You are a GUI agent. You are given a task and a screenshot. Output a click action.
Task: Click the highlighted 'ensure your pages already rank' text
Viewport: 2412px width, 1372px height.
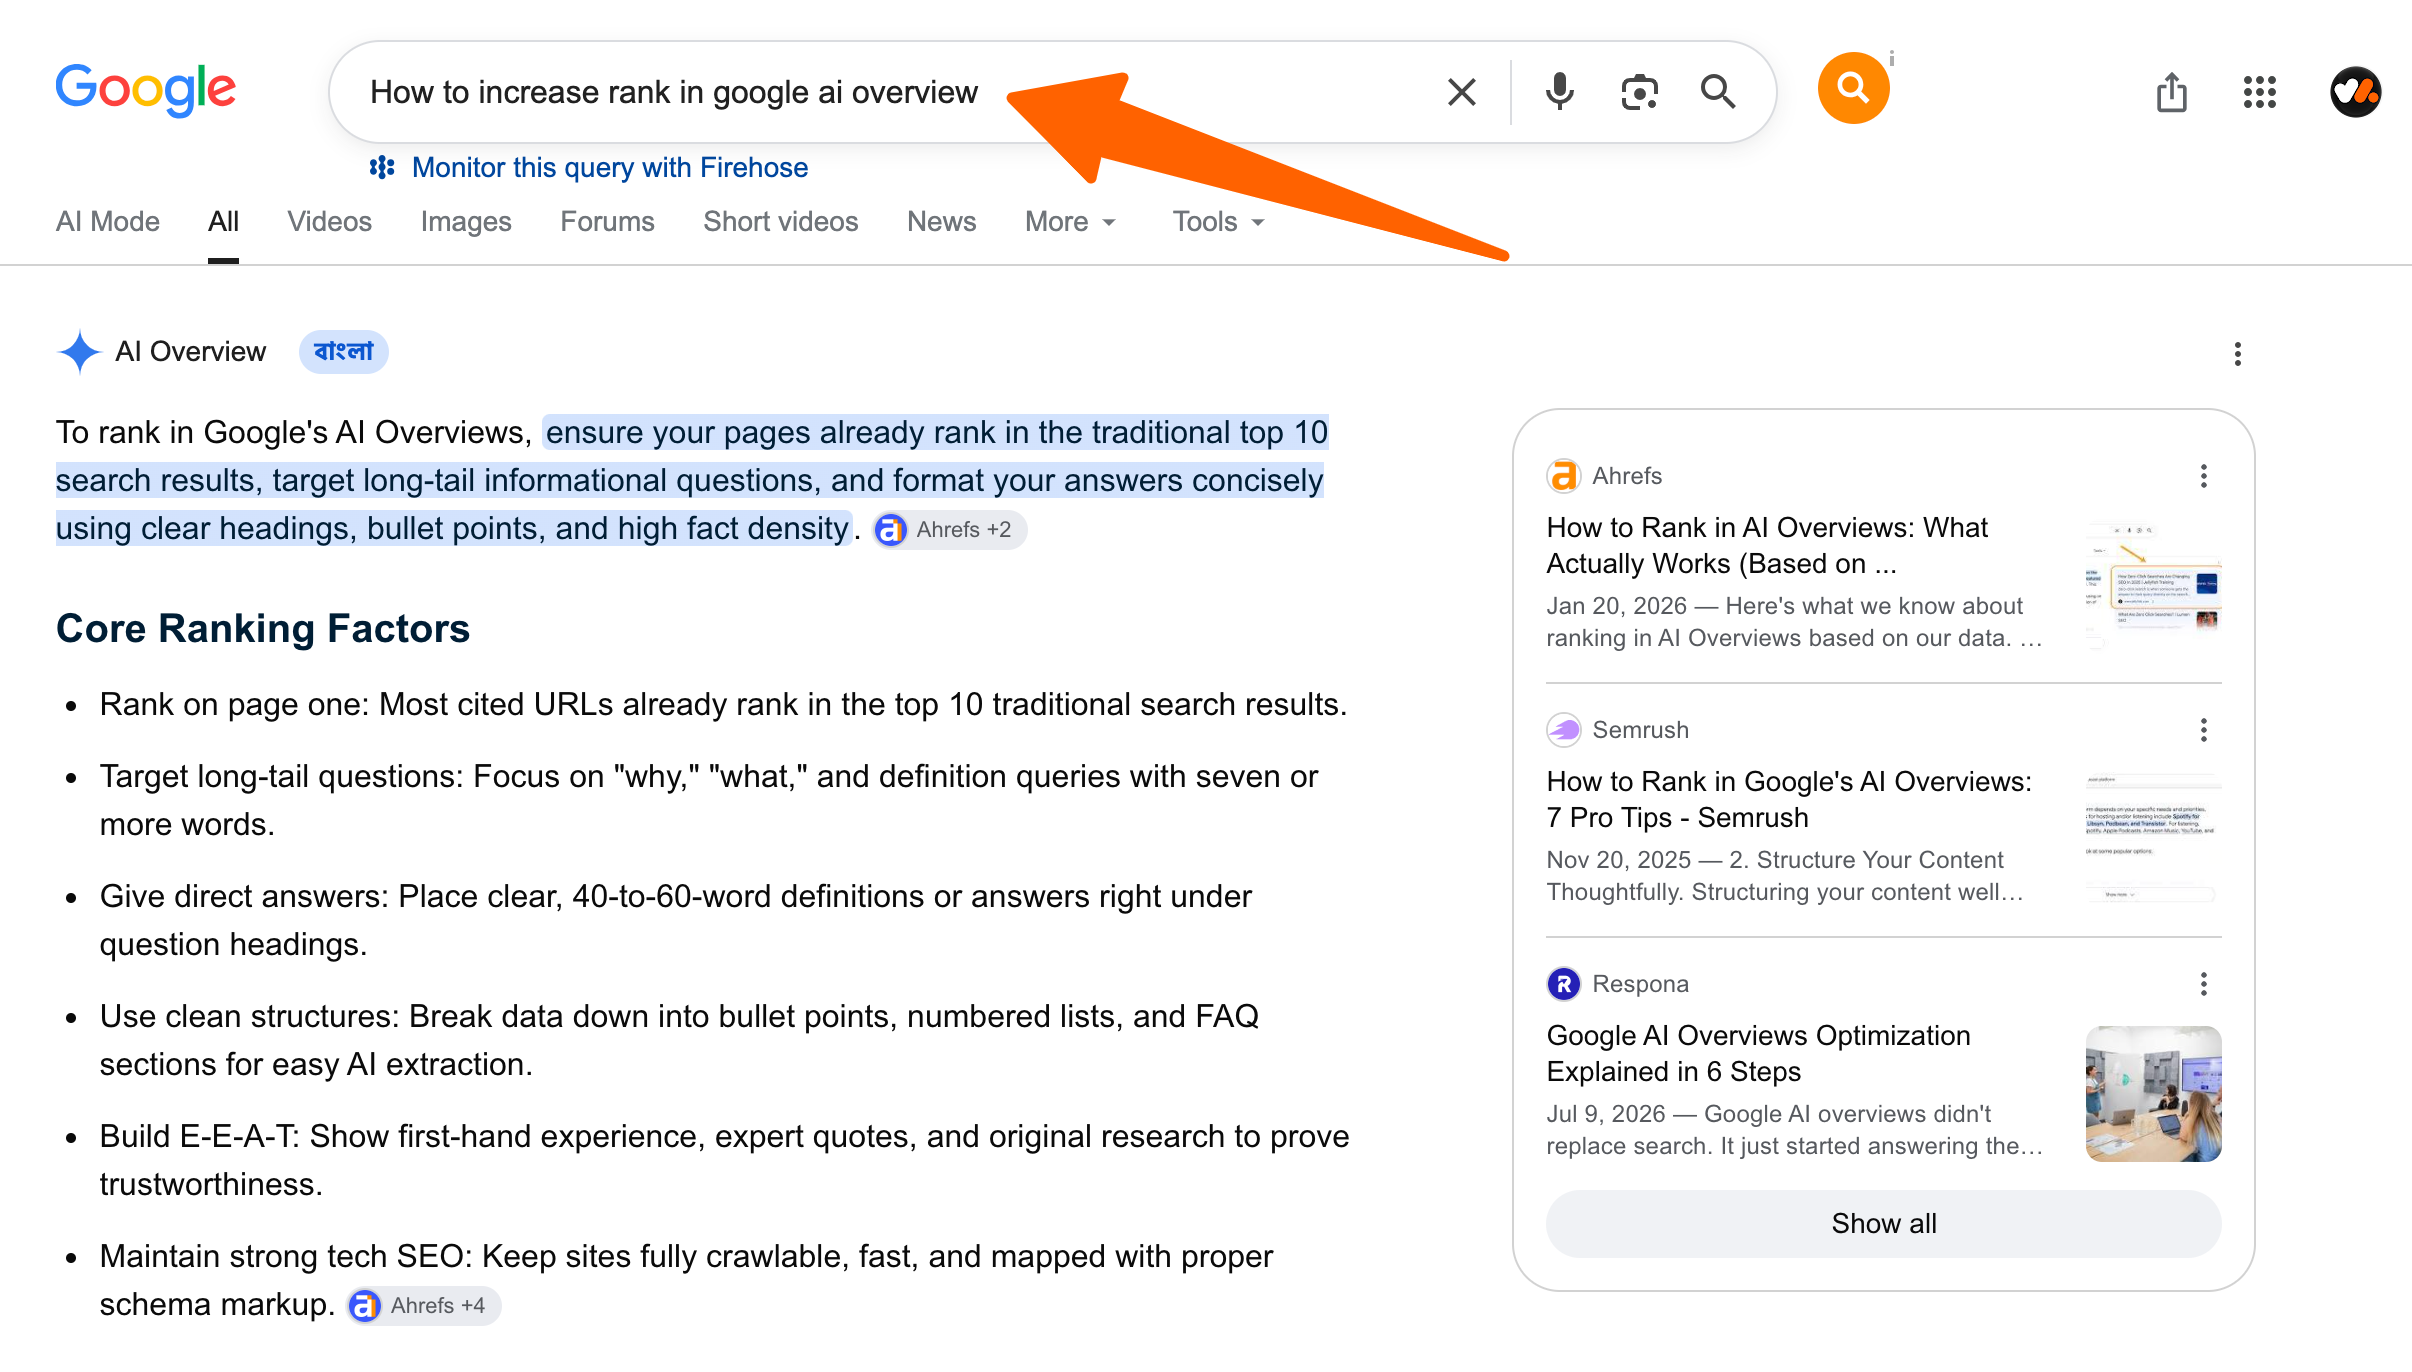[692, 480]
